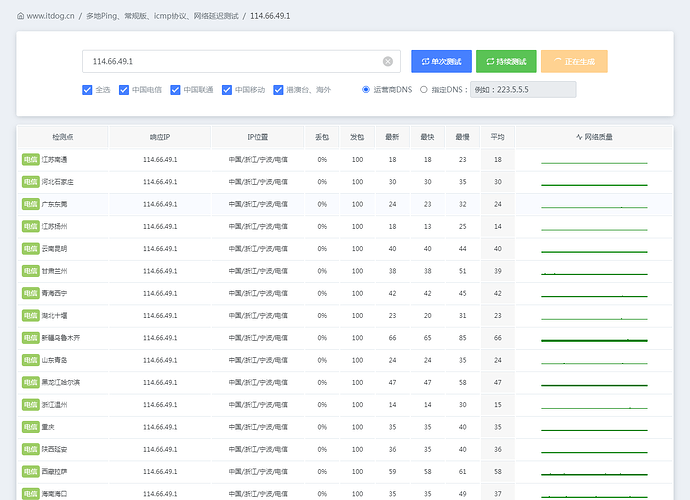Click the orange 正在生成 button
Image resolution: width=690 pixels, height=500 pixels.
574,62
